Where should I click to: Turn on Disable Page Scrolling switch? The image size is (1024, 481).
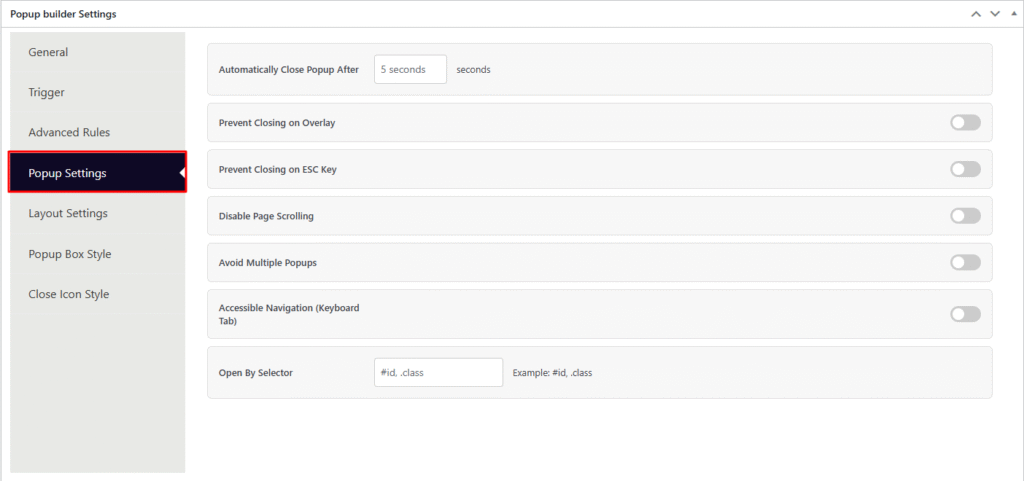pyautogui.click(x=965, y=215)
